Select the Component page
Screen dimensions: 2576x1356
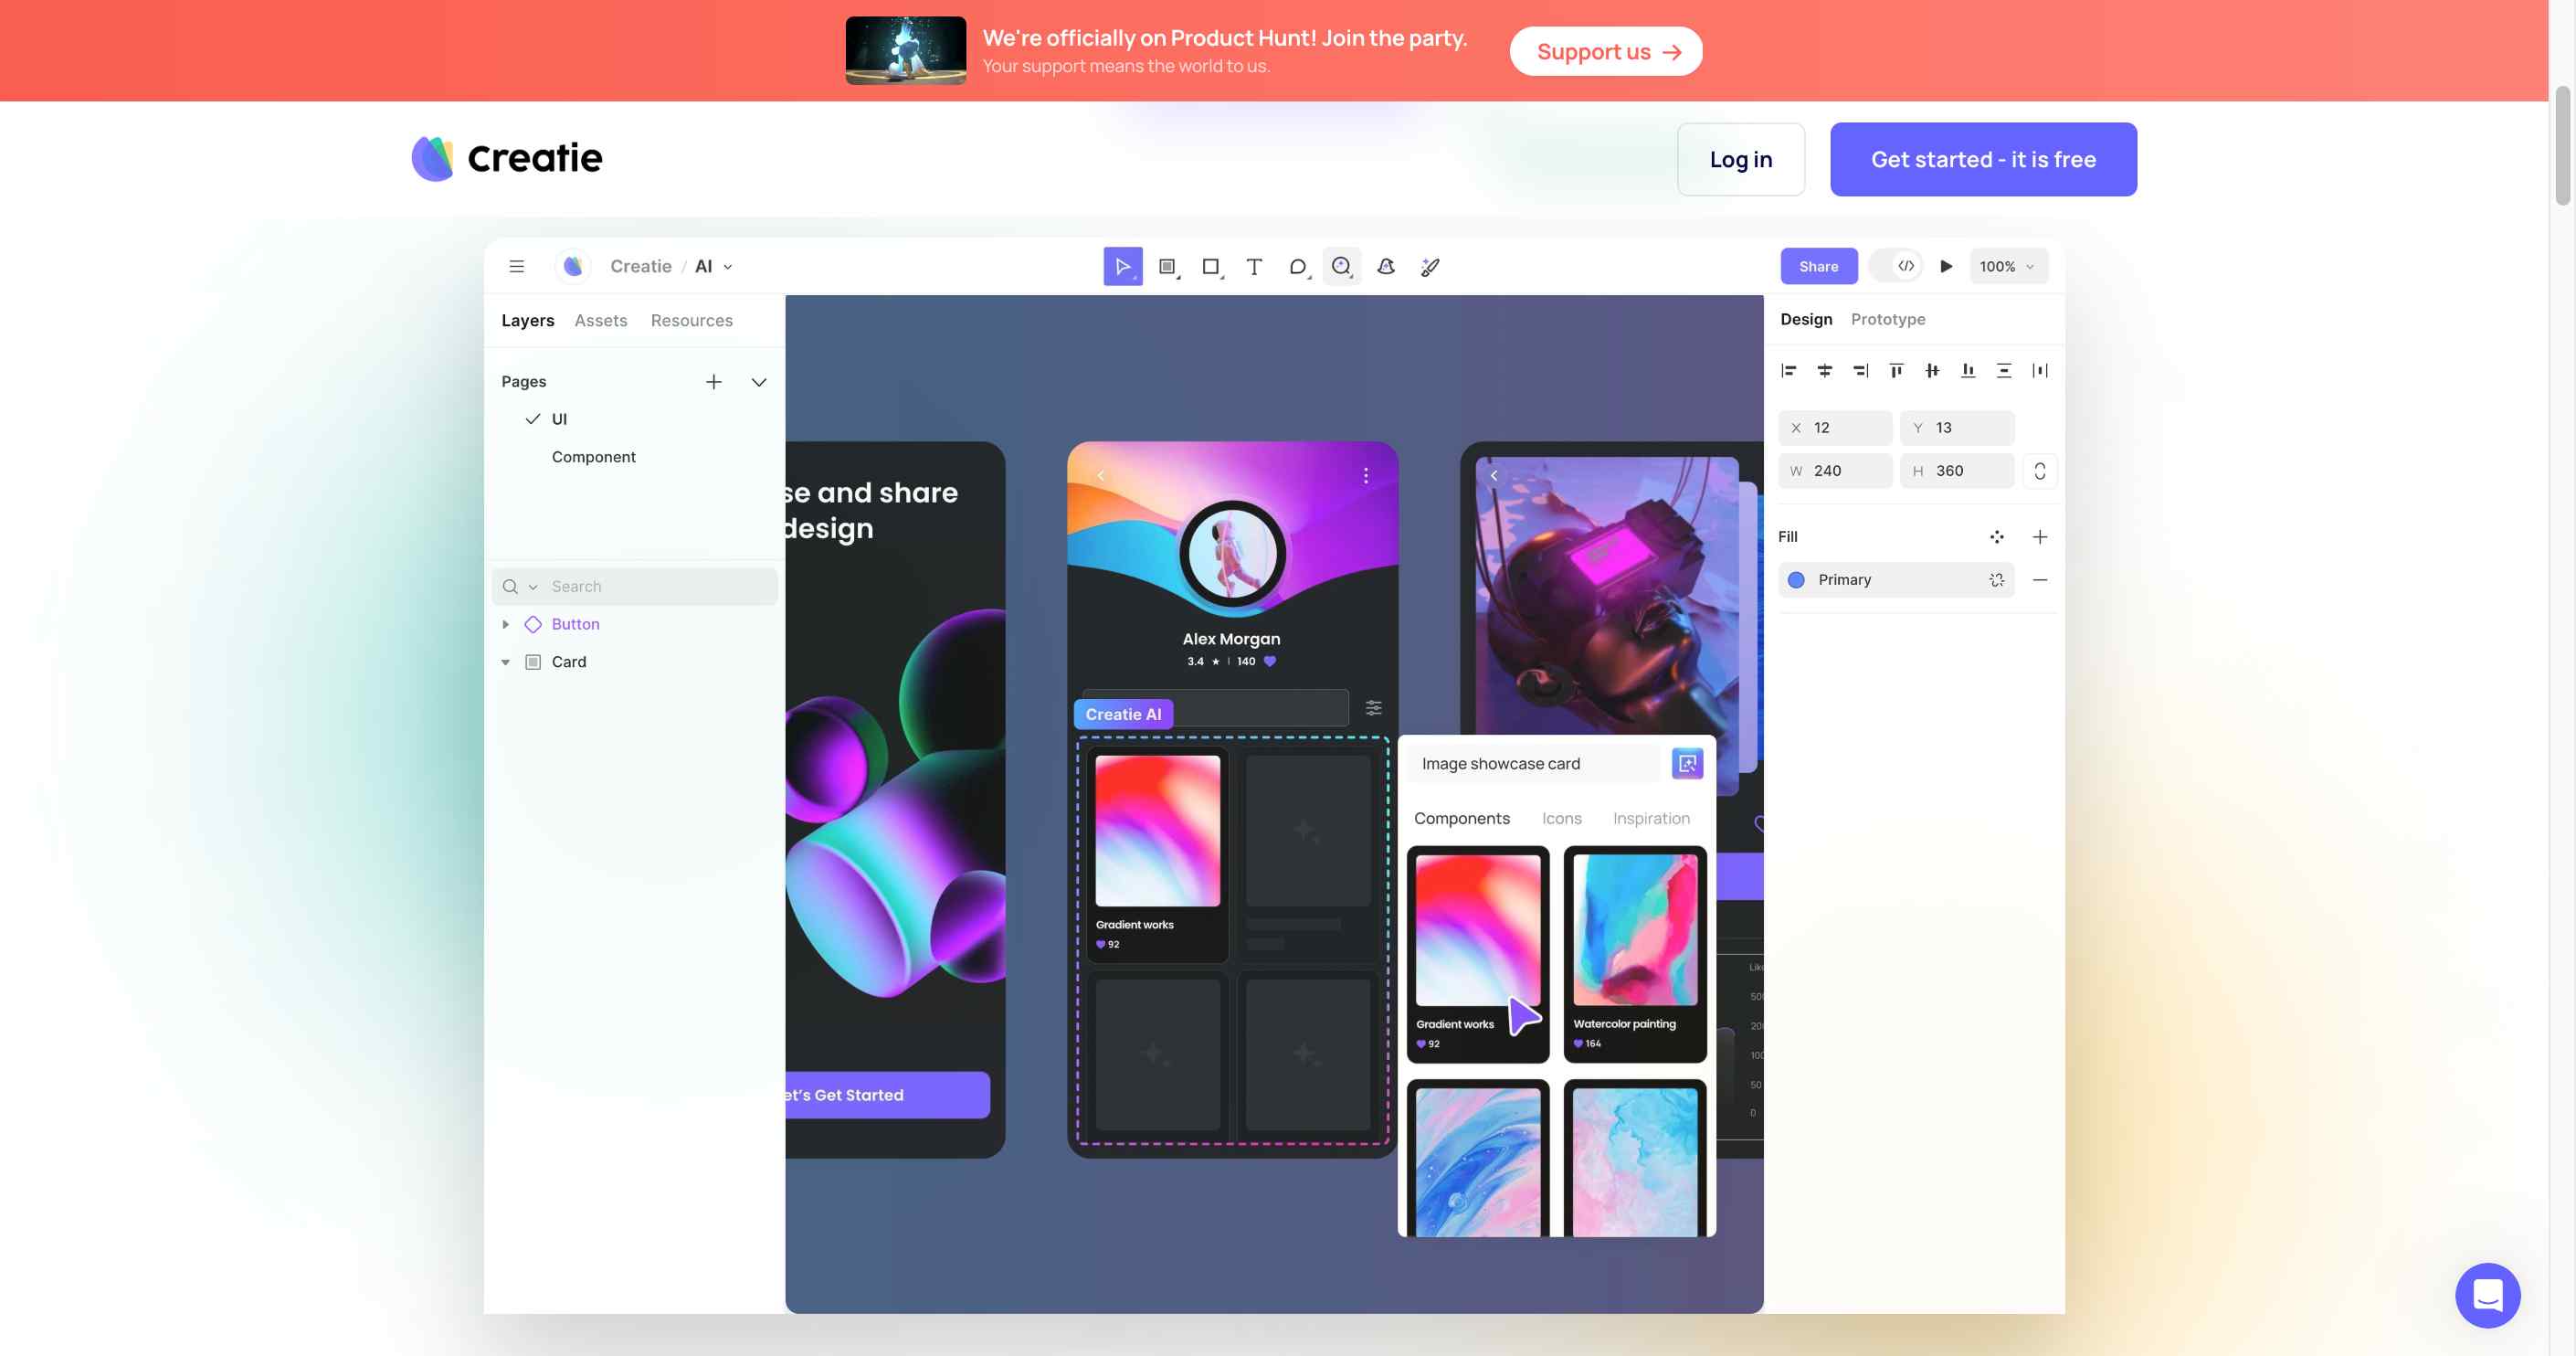[593, 457]
